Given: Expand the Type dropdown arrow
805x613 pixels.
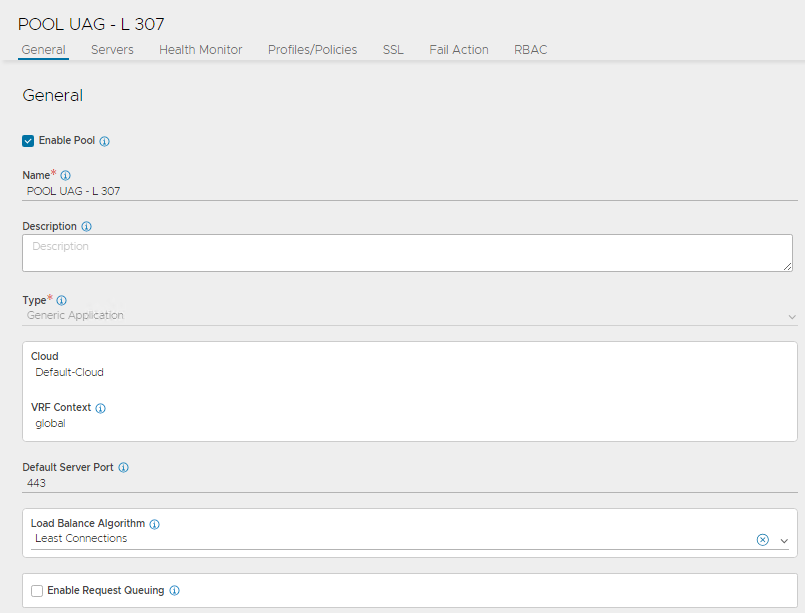Looking at the screenshot, I should 792,317.
